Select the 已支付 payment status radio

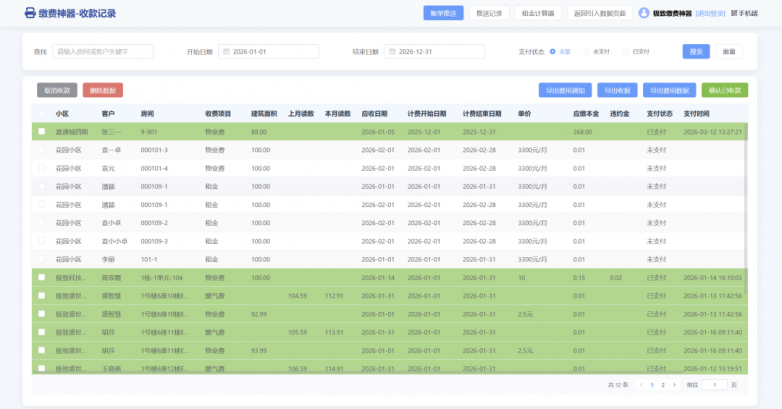coord(625,51)
